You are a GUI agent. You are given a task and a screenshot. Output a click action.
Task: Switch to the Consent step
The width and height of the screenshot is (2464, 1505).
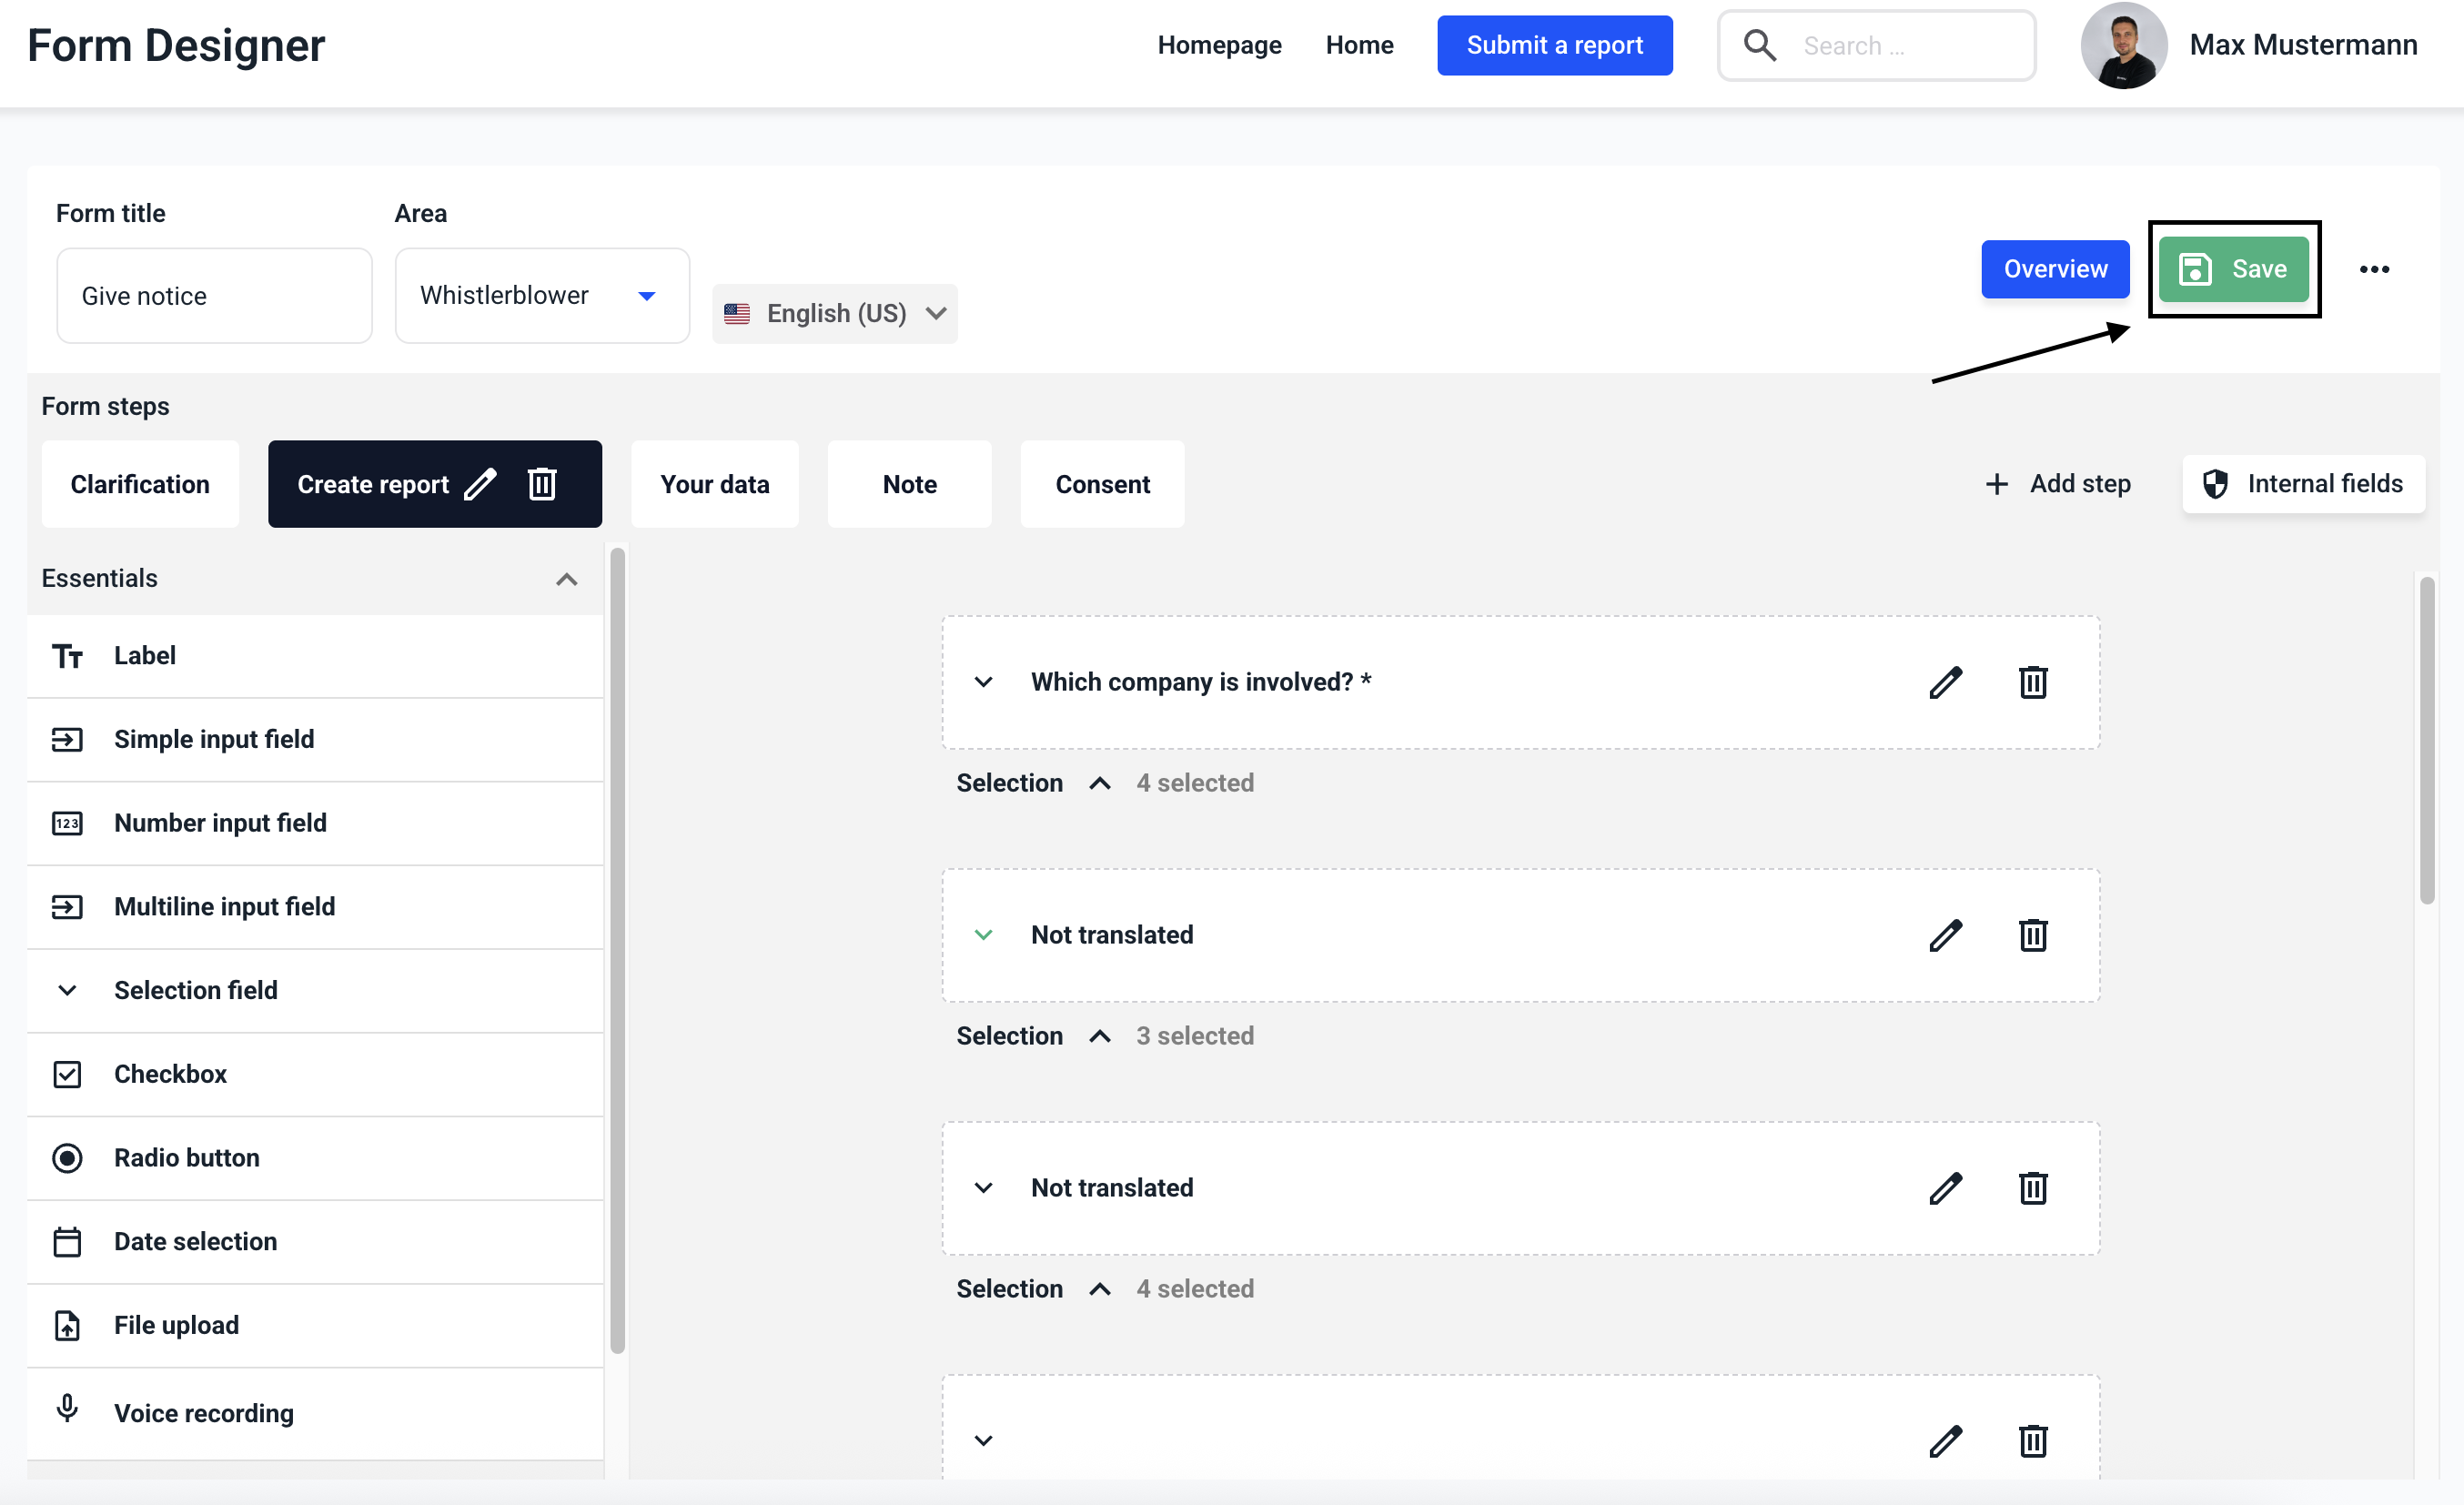pos(1102,484)
